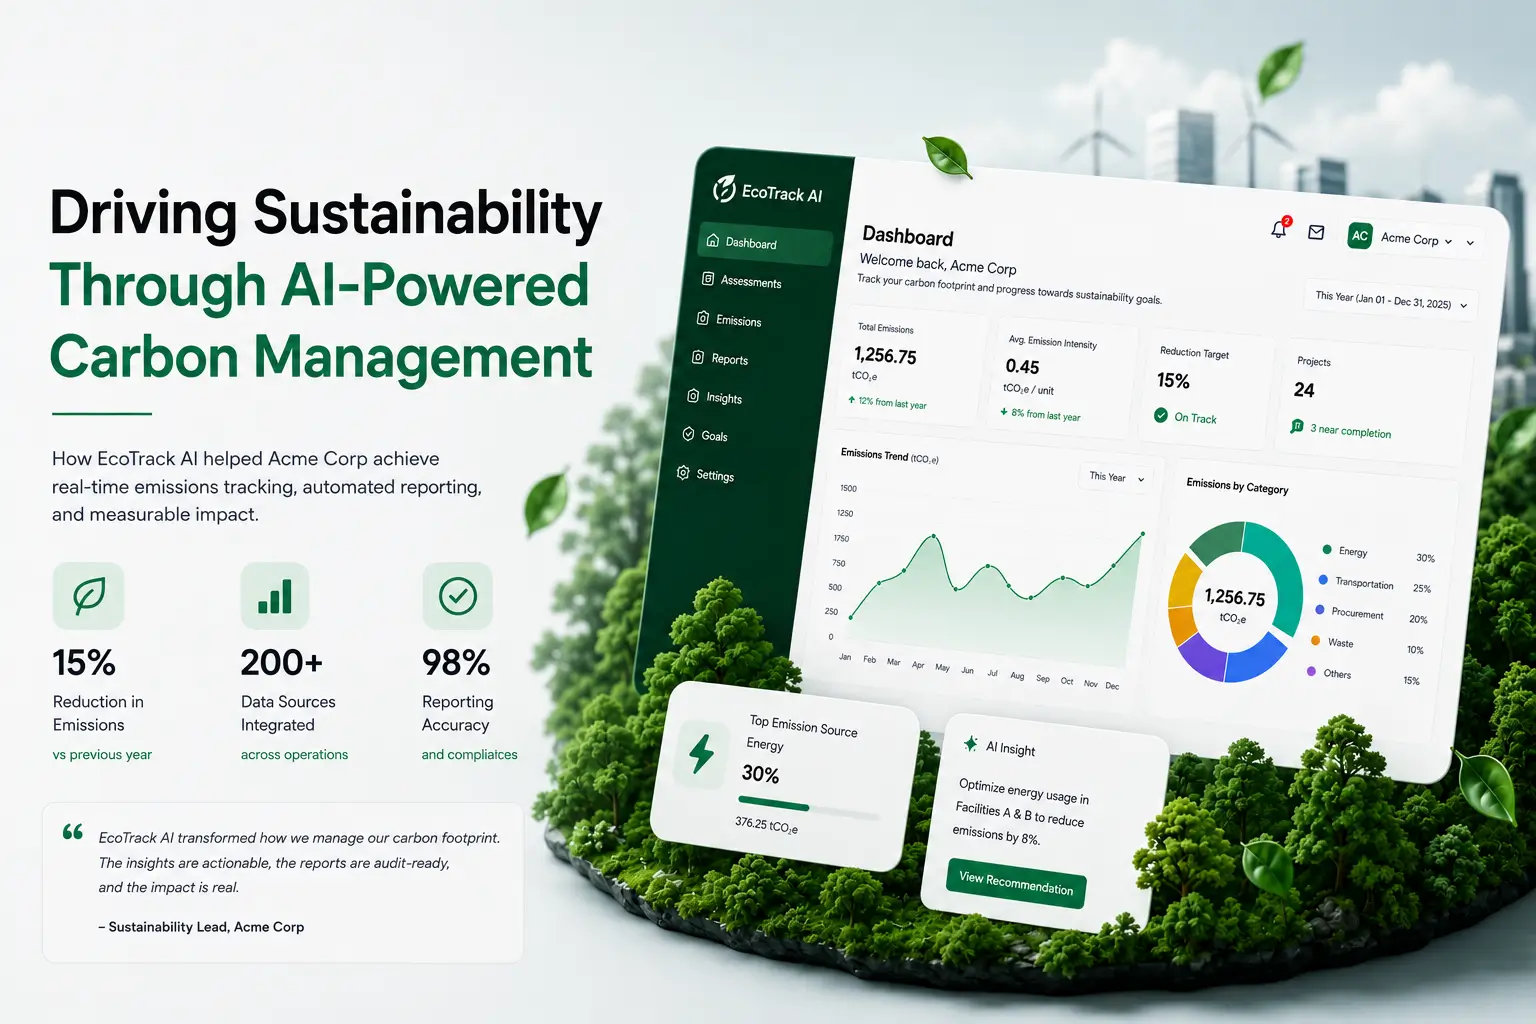Click the 'vs previous year' caption
The image size is (1536, 1024).
[x=102, y=755]
